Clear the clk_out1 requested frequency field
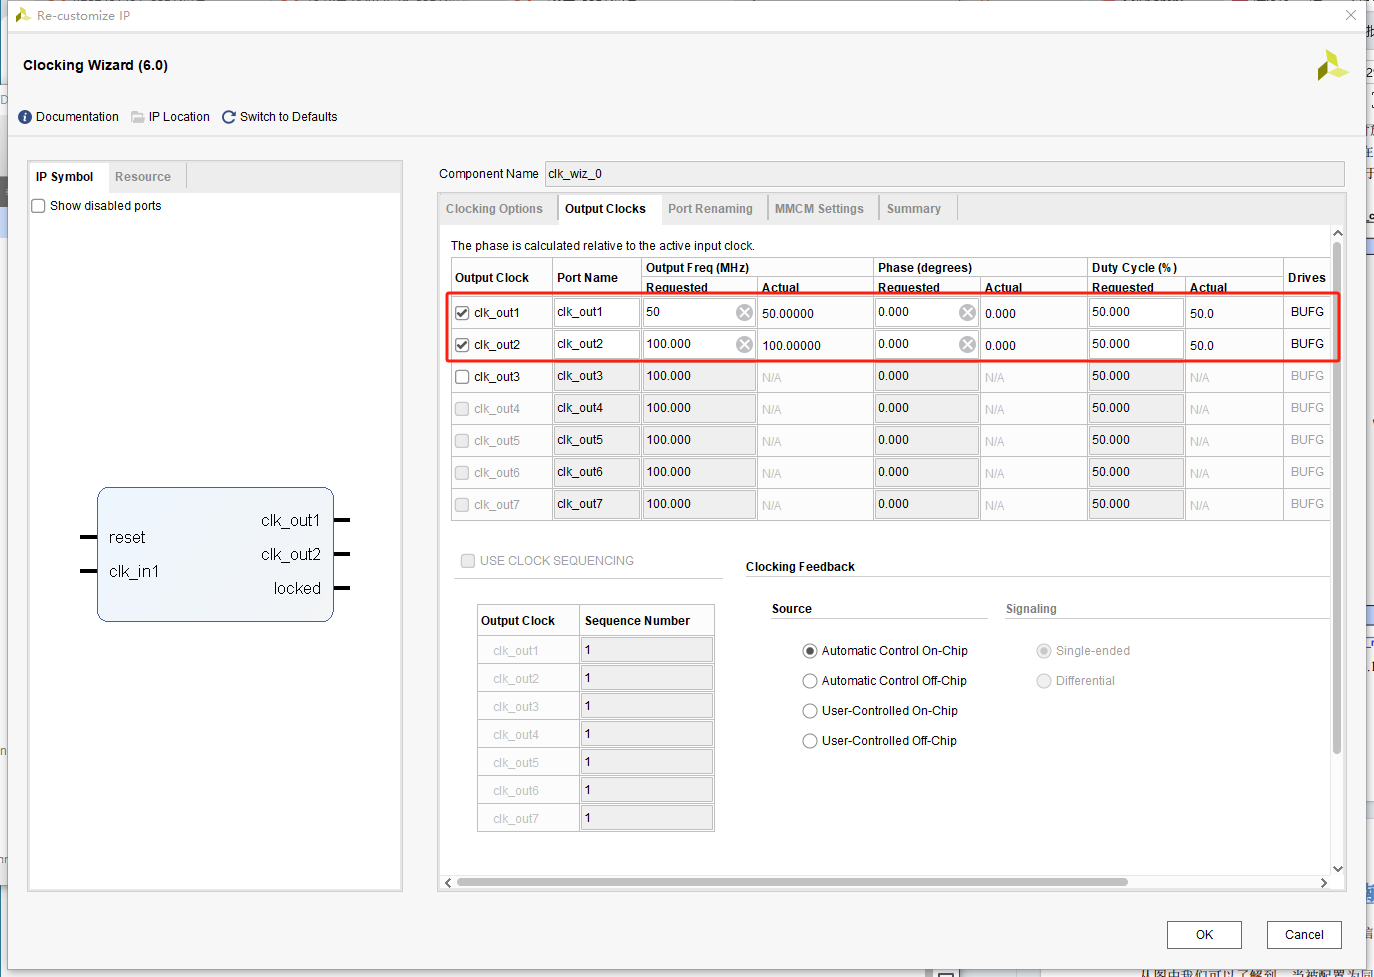This screenshot has height=977, width=1374. click(744, 313)
